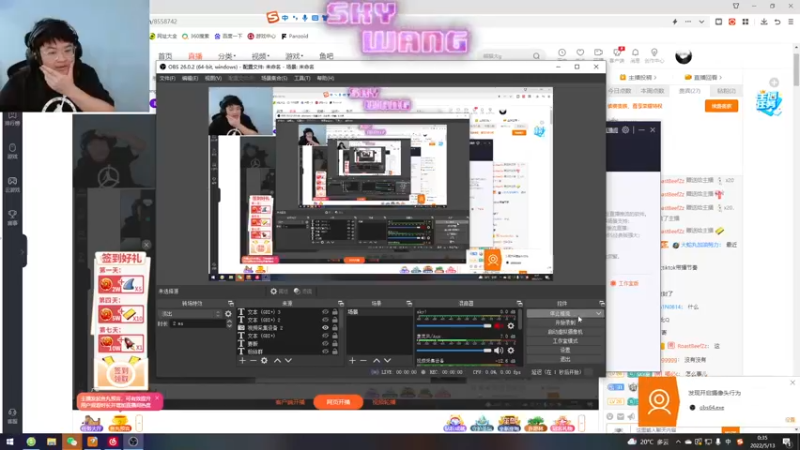Move selected source up in Sources list
The width and height of the screenshot is (800, 450).
[x=277, y=360]
